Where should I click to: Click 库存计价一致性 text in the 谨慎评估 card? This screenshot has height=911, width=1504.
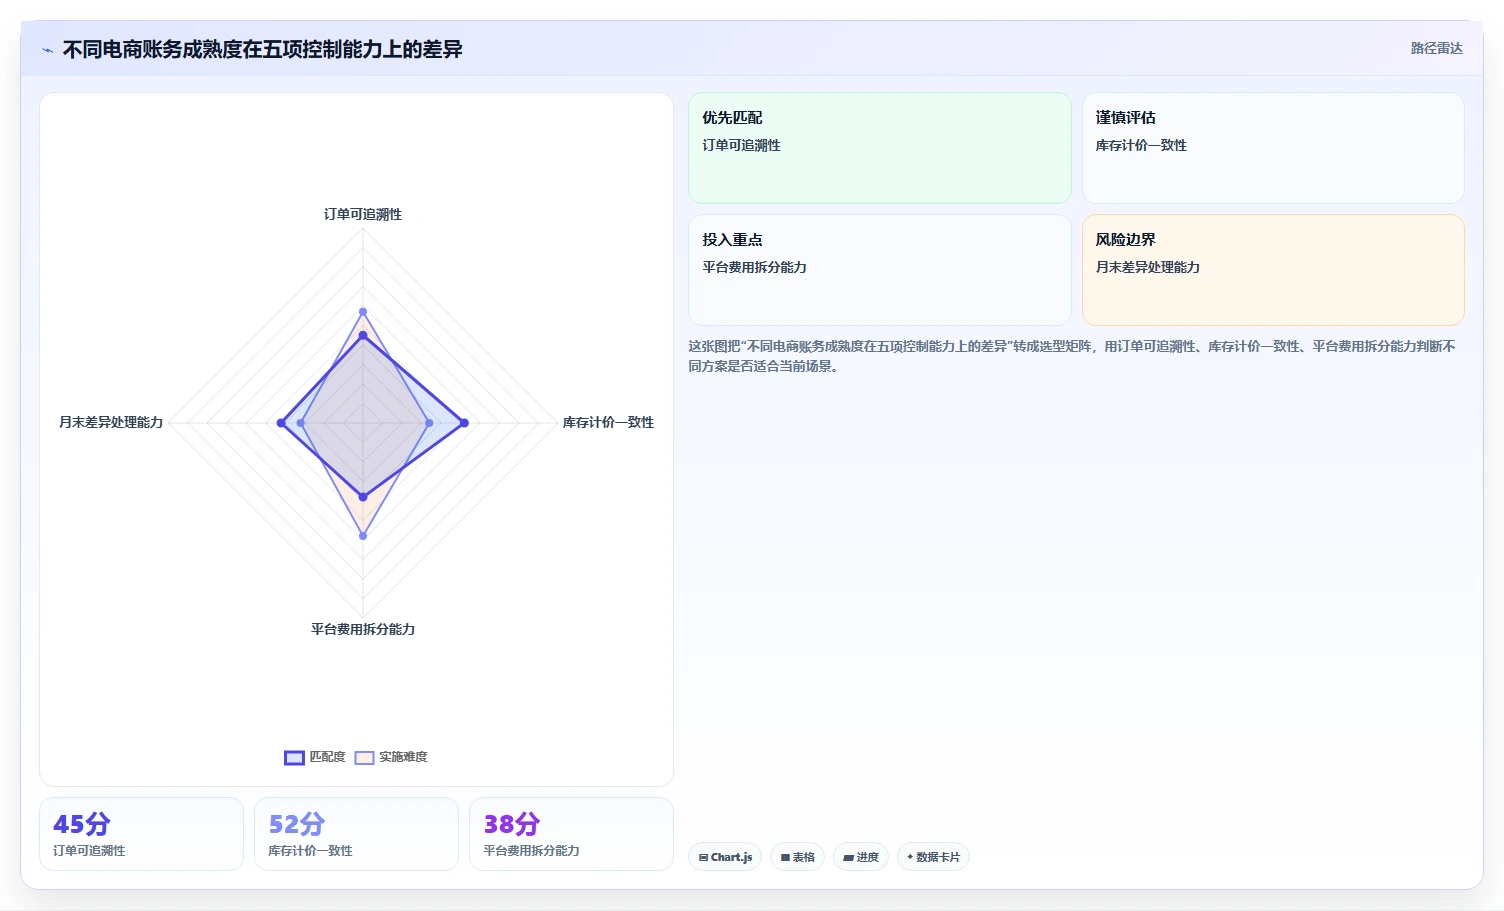click(1141, 145)
